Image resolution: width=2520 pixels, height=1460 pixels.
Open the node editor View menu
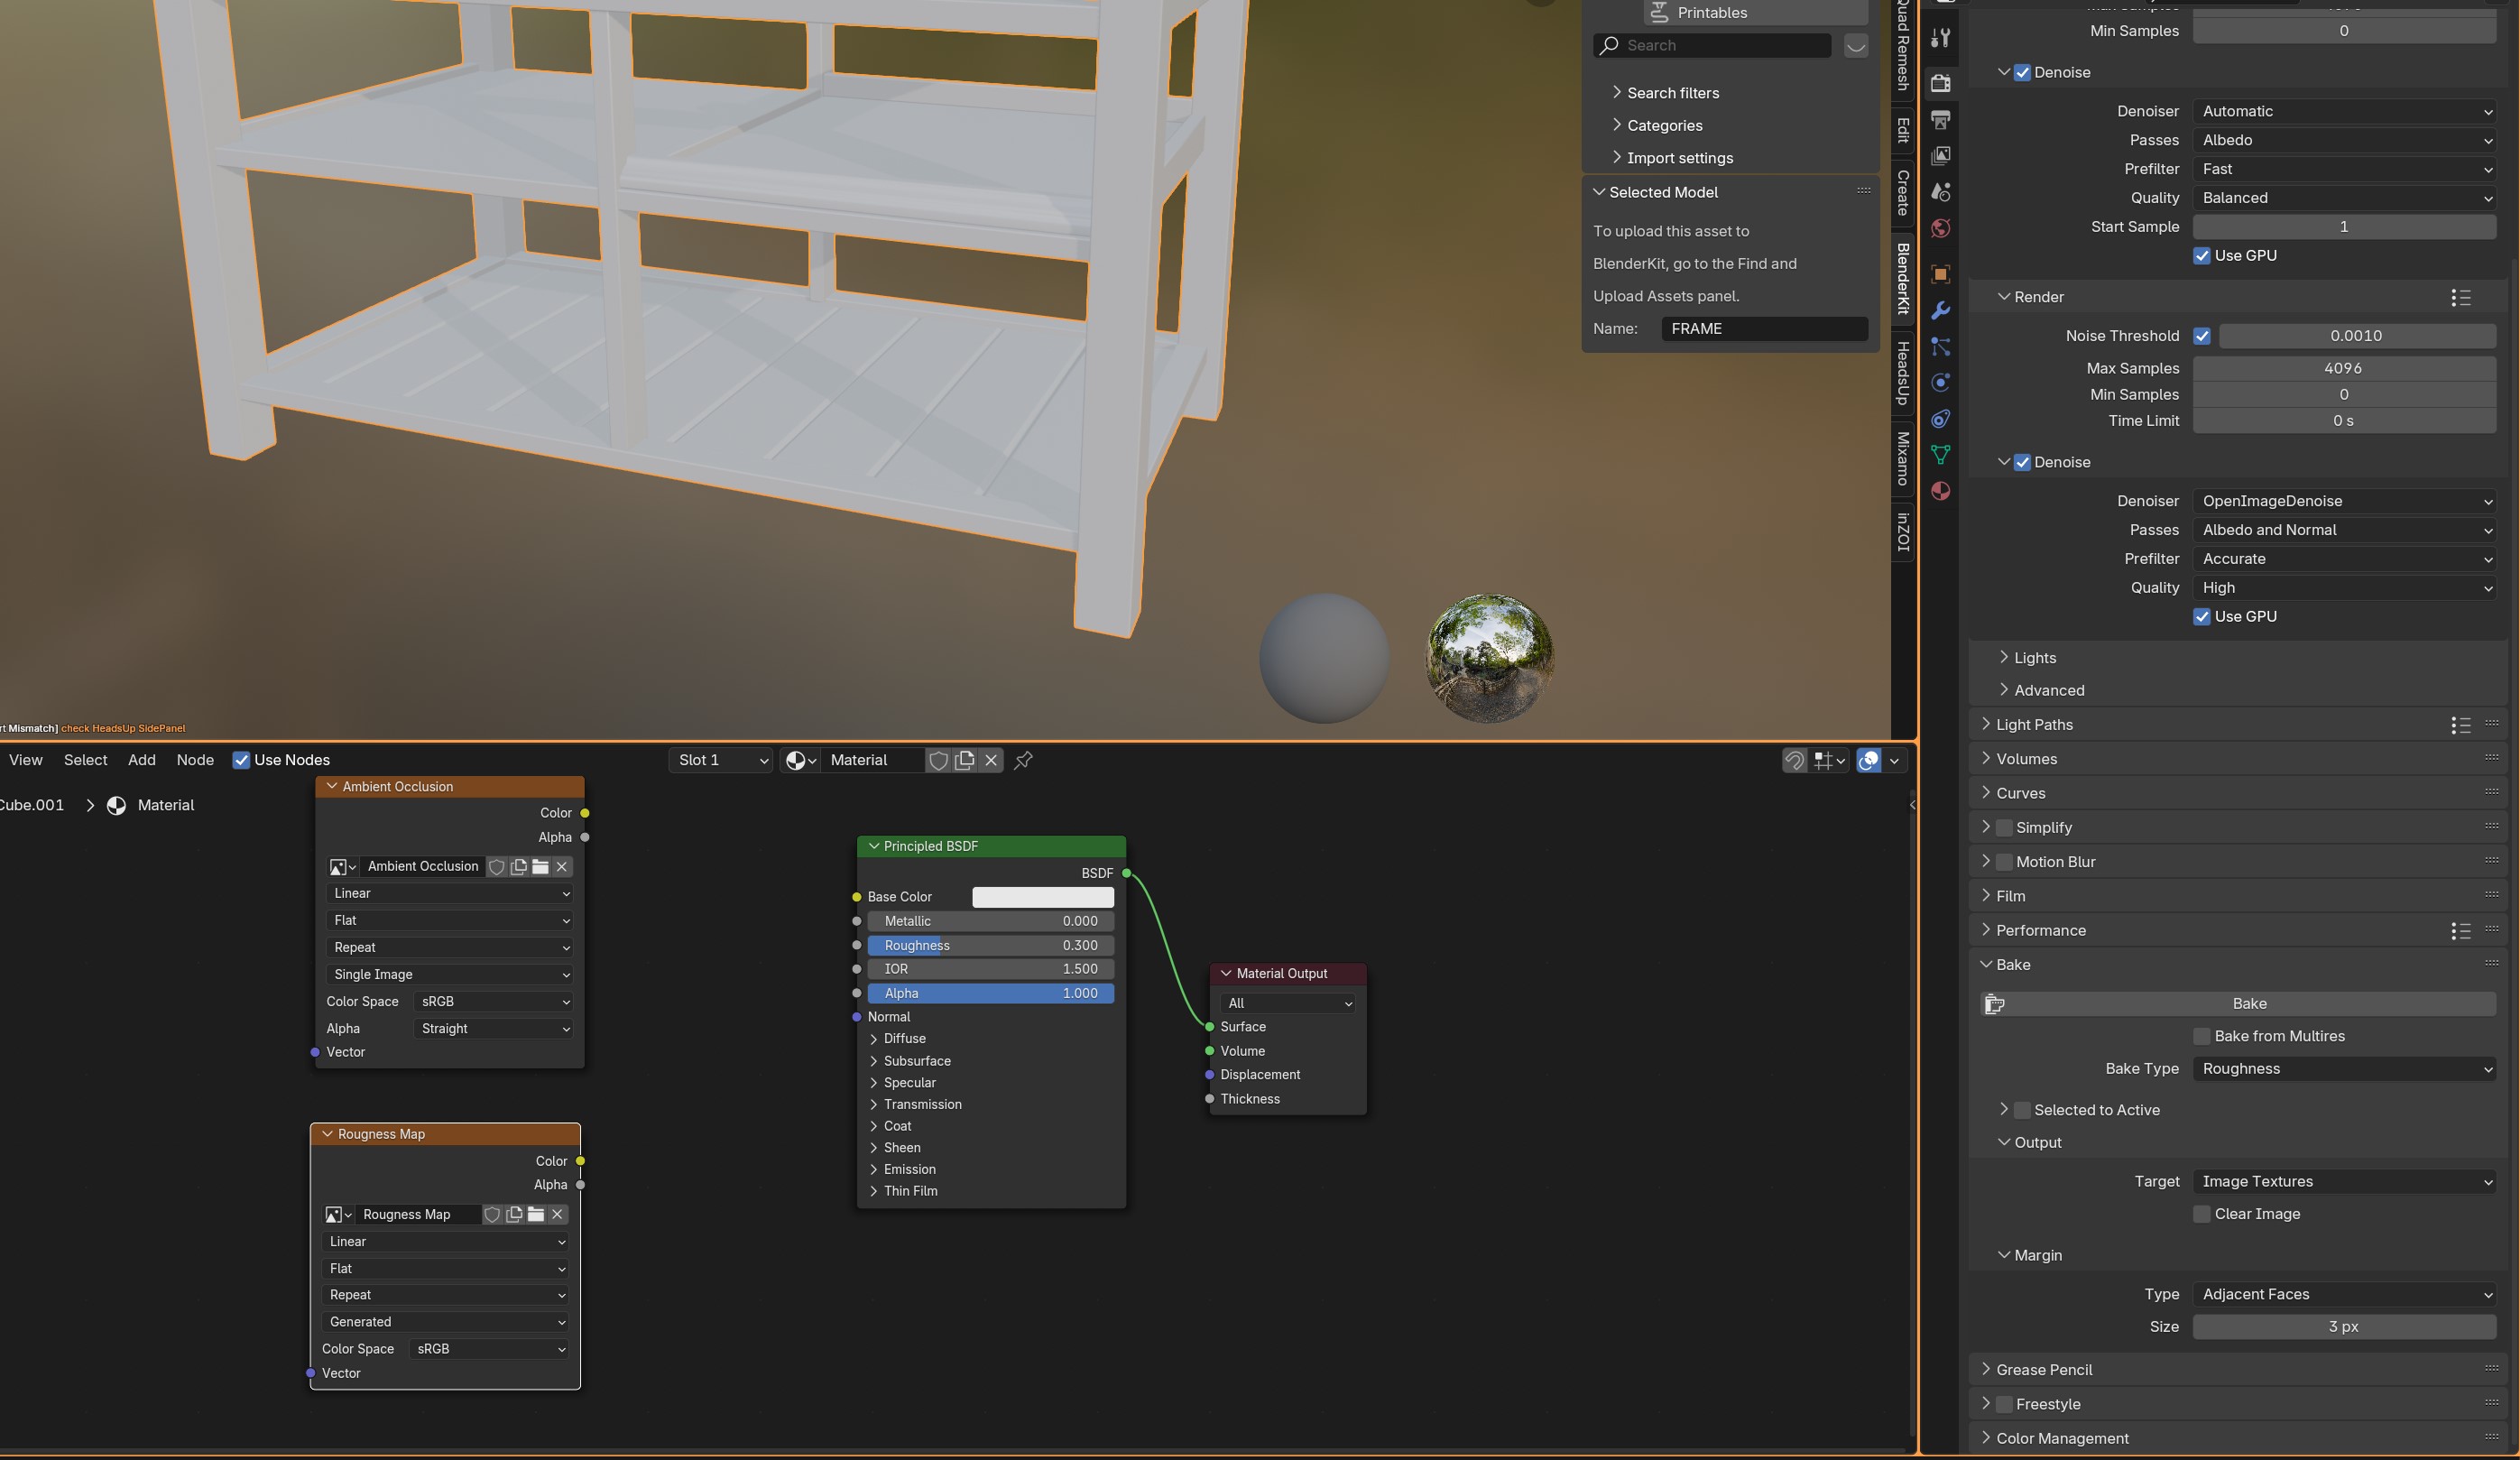click(26, 760)
